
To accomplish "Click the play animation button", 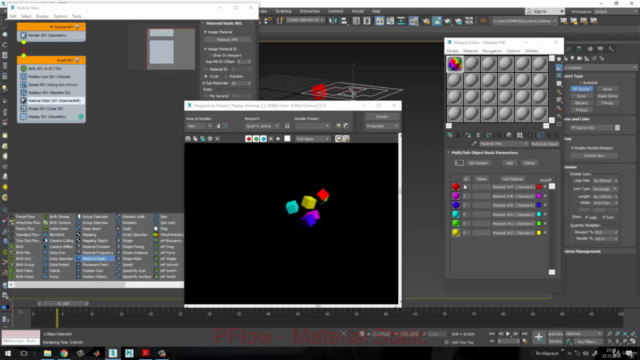I will point(508,334).
